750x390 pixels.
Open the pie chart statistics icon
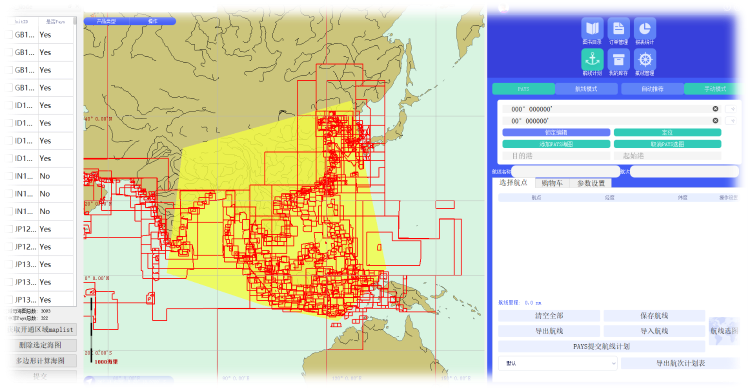click(645, 29)
